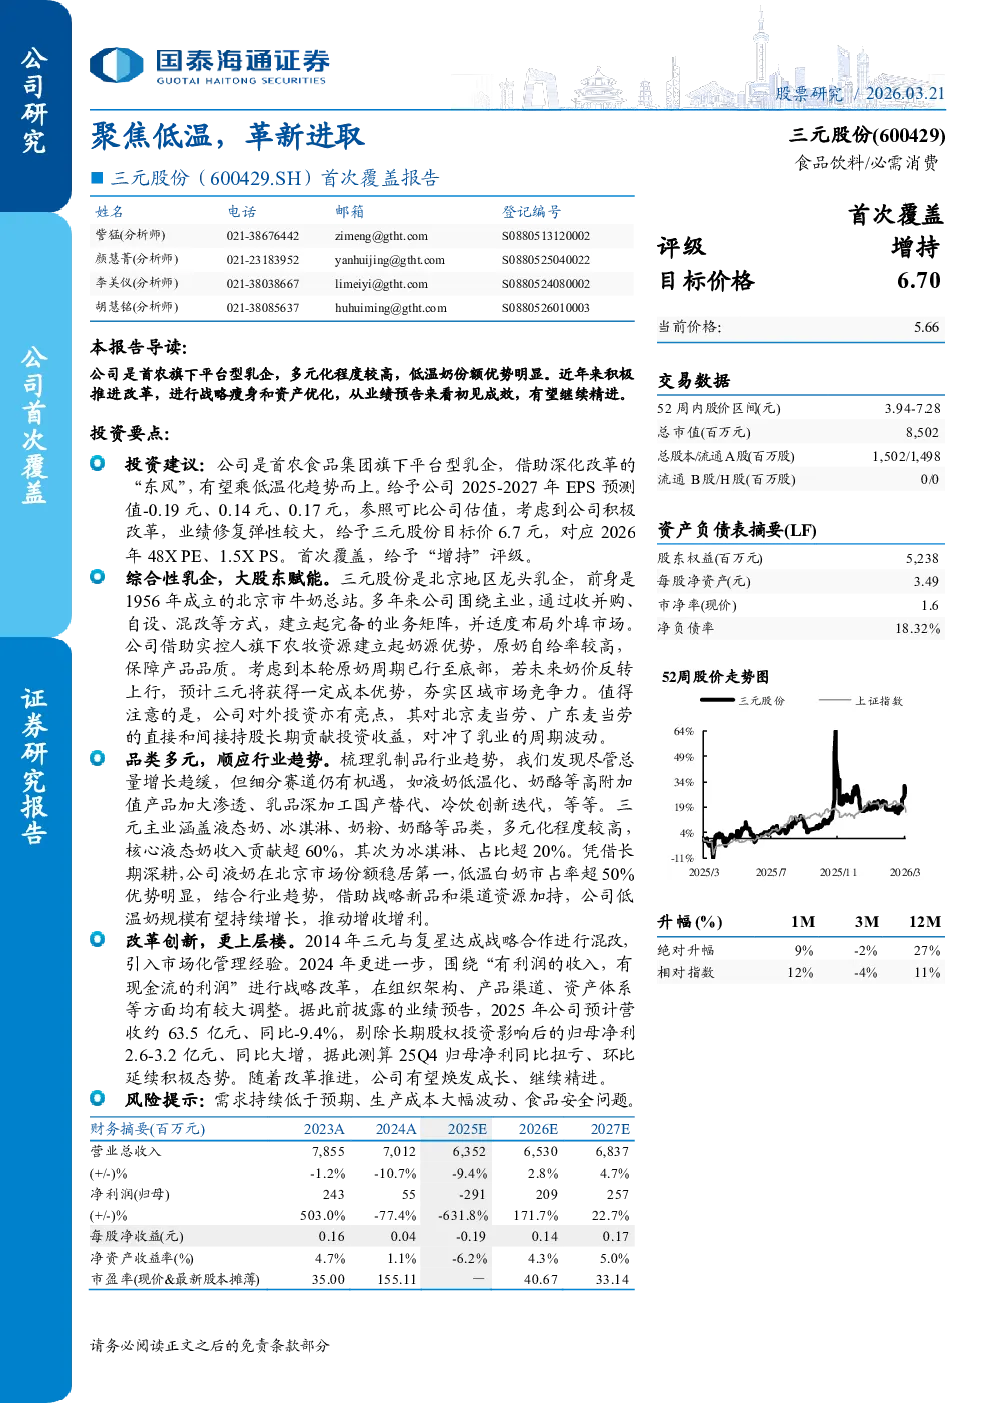This screenshot has width=993, height=1404.
Task: Click sidebar label 公司首次覆盖
Action: pyautogui.click(x=34, y=425)
